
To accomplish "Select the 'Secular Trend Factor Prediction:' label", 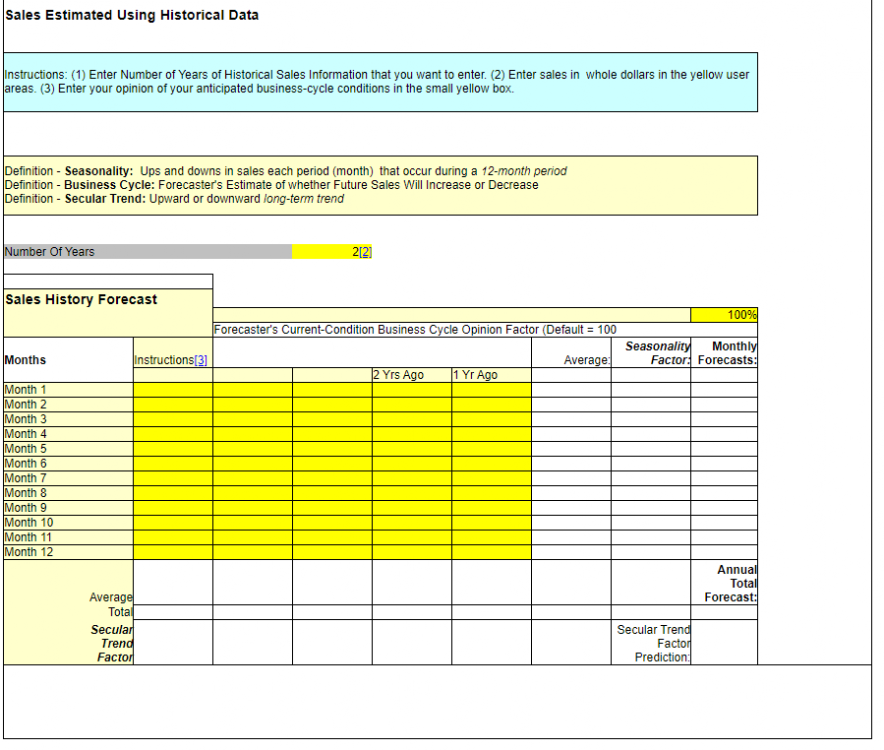I will 653,643.
